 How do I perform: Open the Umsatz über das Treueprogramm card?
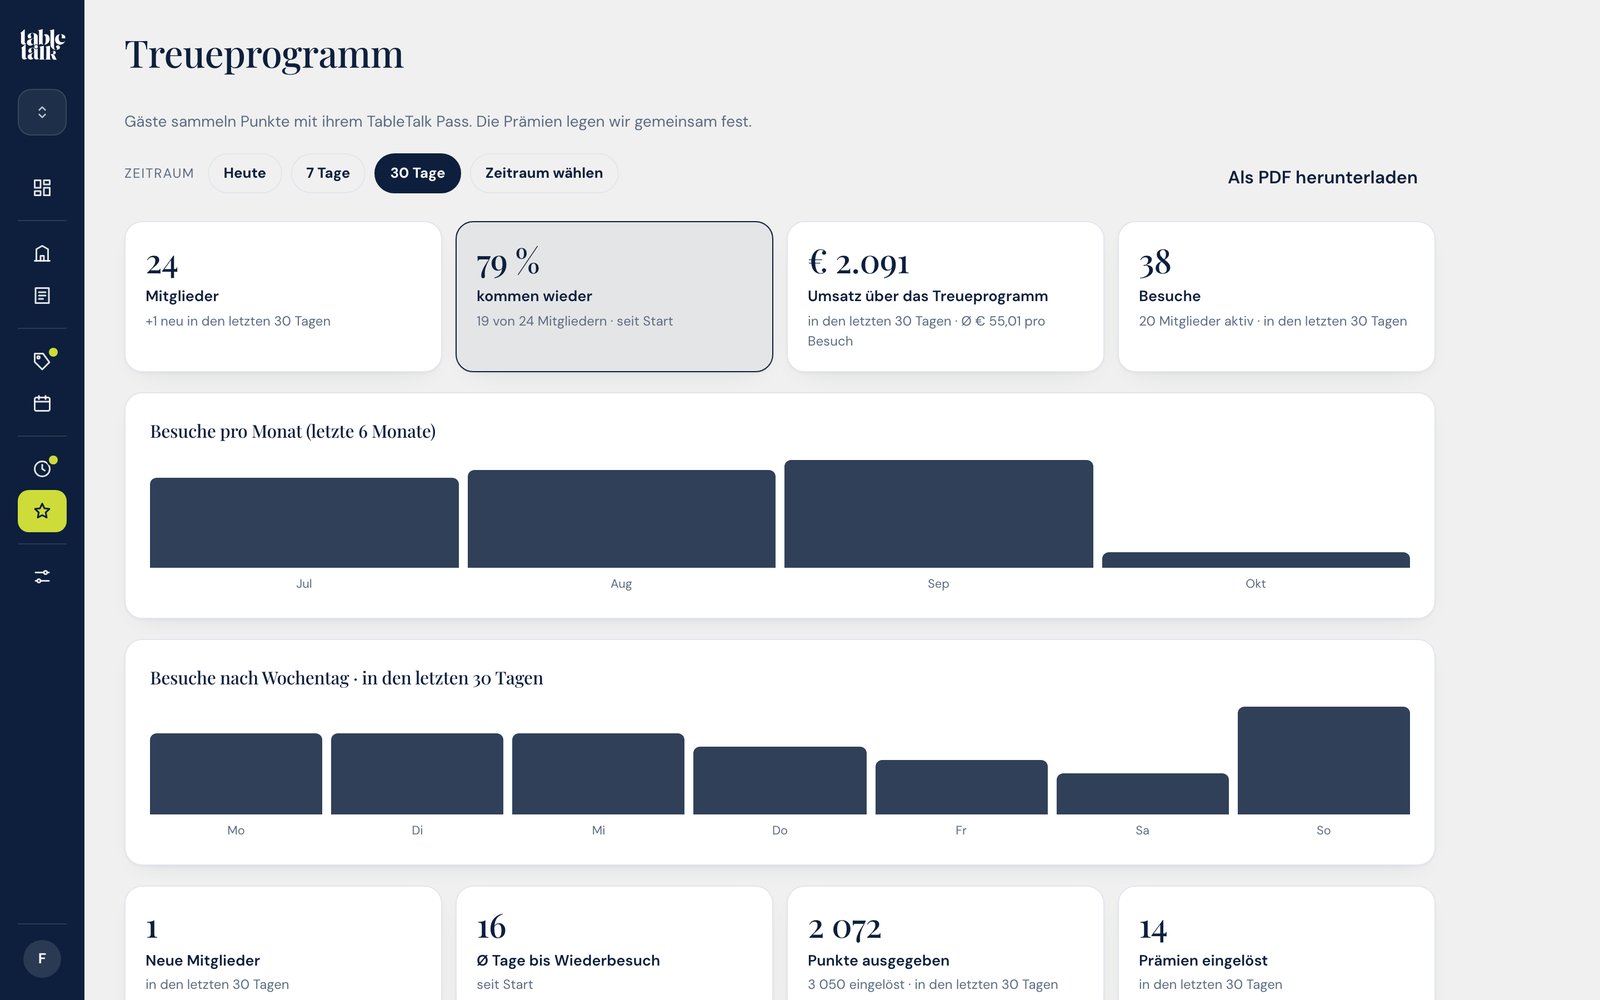945,297
